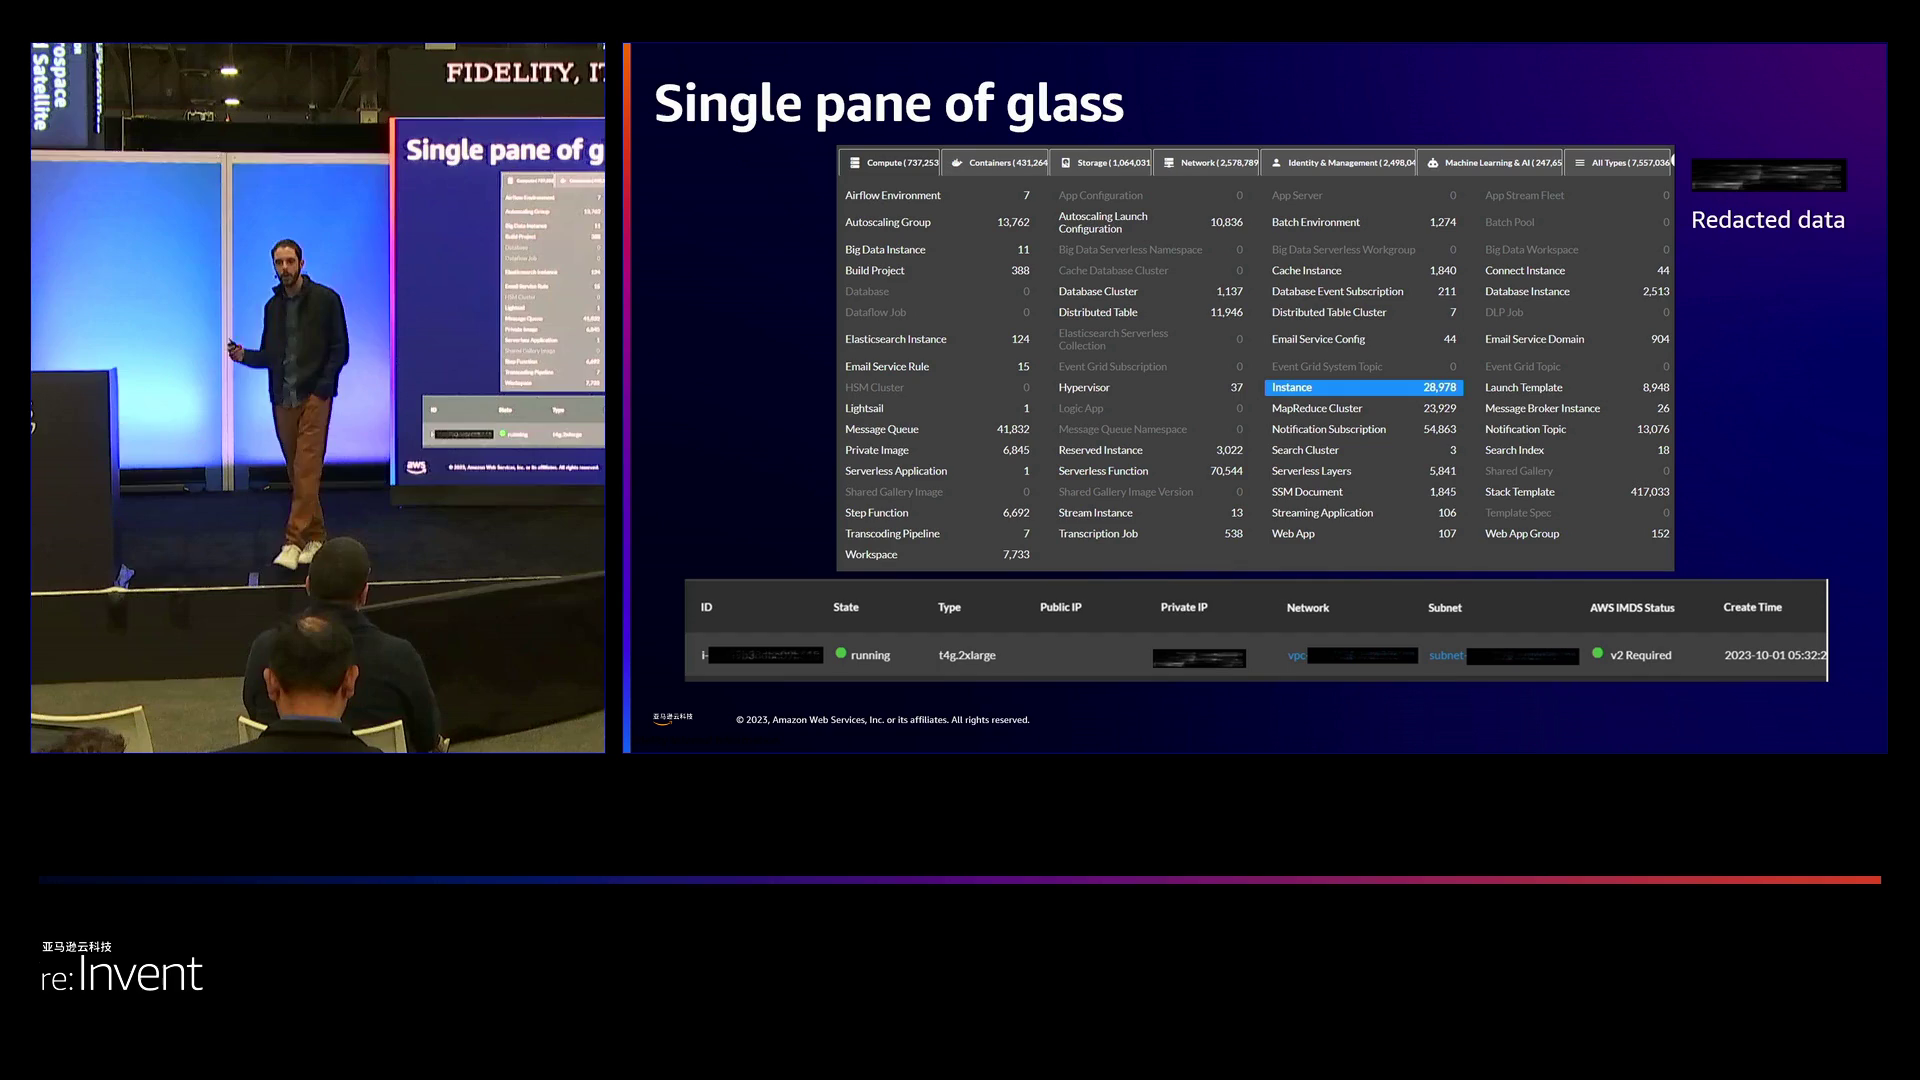Click the green IMDS v2 Required indicator
Screen dimensions: 1920x1080
coord(1598,654)
